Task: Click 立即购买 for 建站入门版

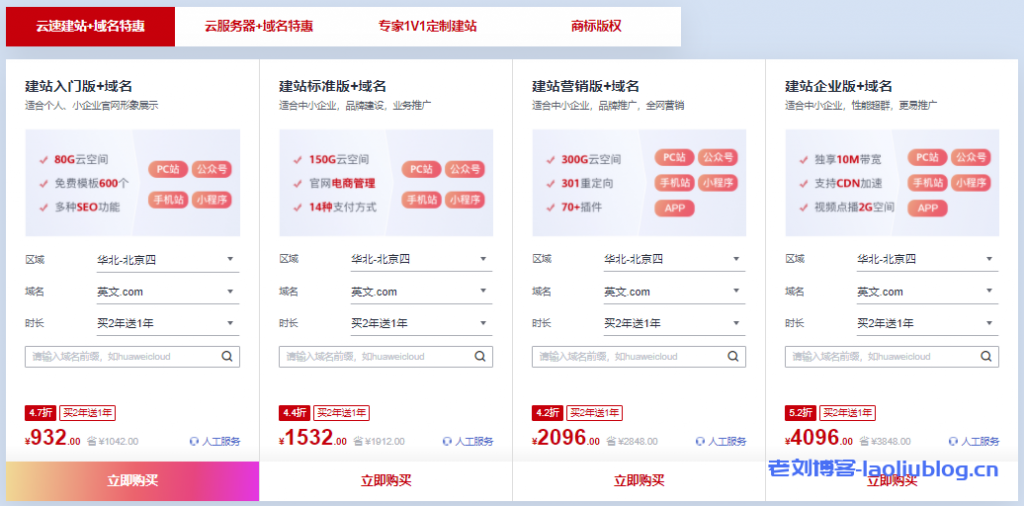Action: point(132,481)
